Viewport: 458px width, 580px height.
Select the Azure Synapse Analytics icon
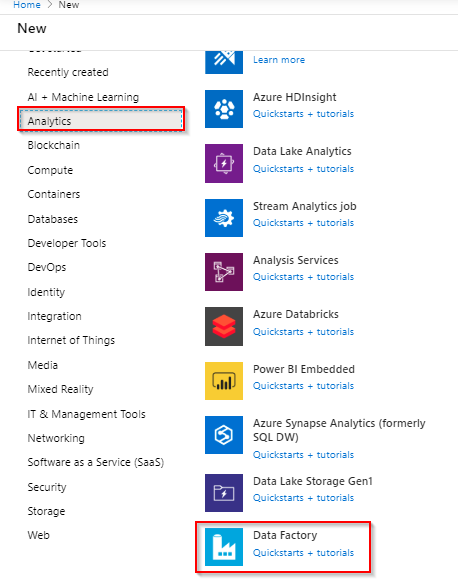(x=224, y=435)
